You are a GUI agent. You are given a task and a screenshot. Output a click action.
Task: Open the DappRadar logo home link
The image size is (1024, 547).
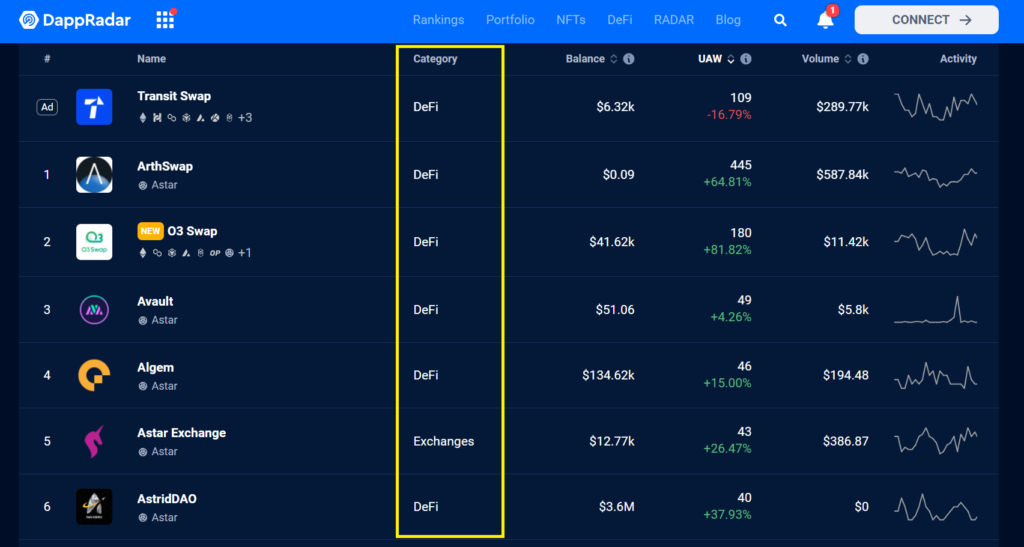point(74,20)
